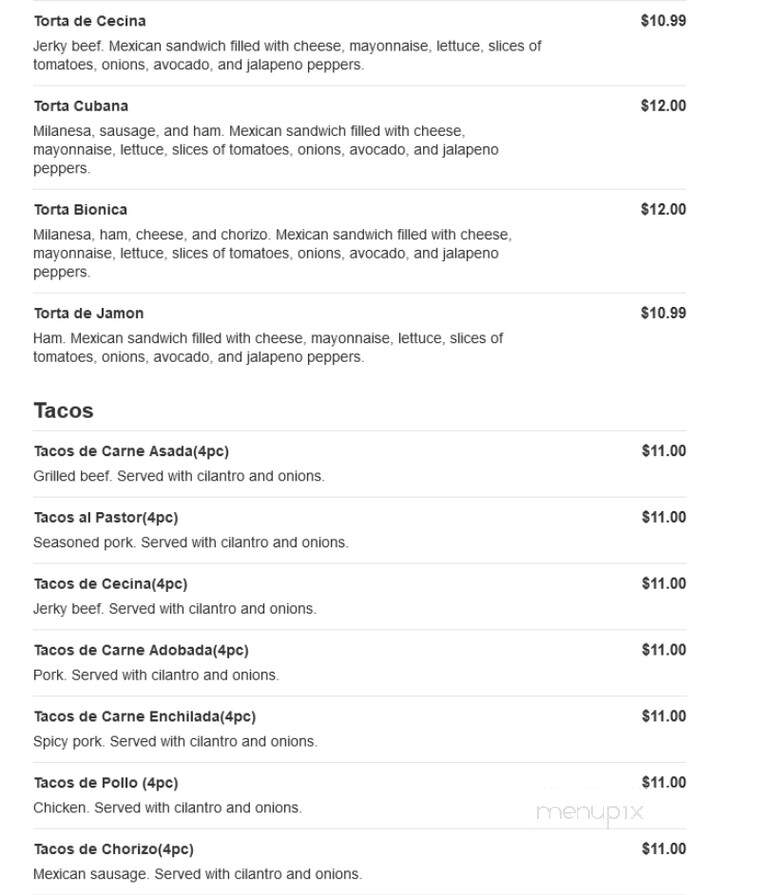The height and width of the screenshot is (895, 769).
Task: Click the menupix watermark logo
Action: point(590,813)
